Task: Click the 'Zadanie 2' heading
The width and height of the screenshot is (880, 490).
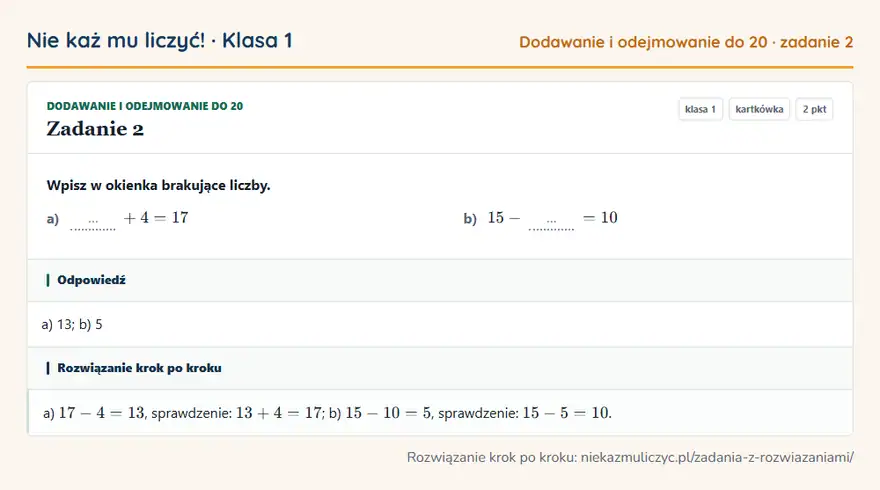Action: [95, 129]
